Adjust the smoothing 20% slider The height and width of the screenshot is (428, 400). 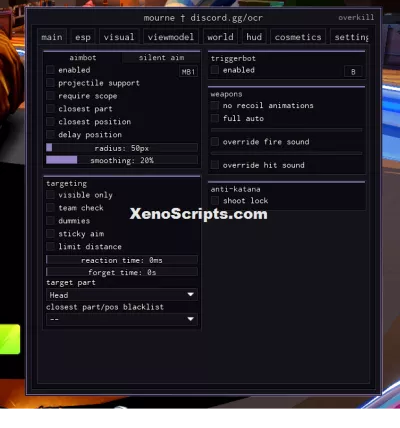pyautogui.click(x=122, y=160)
